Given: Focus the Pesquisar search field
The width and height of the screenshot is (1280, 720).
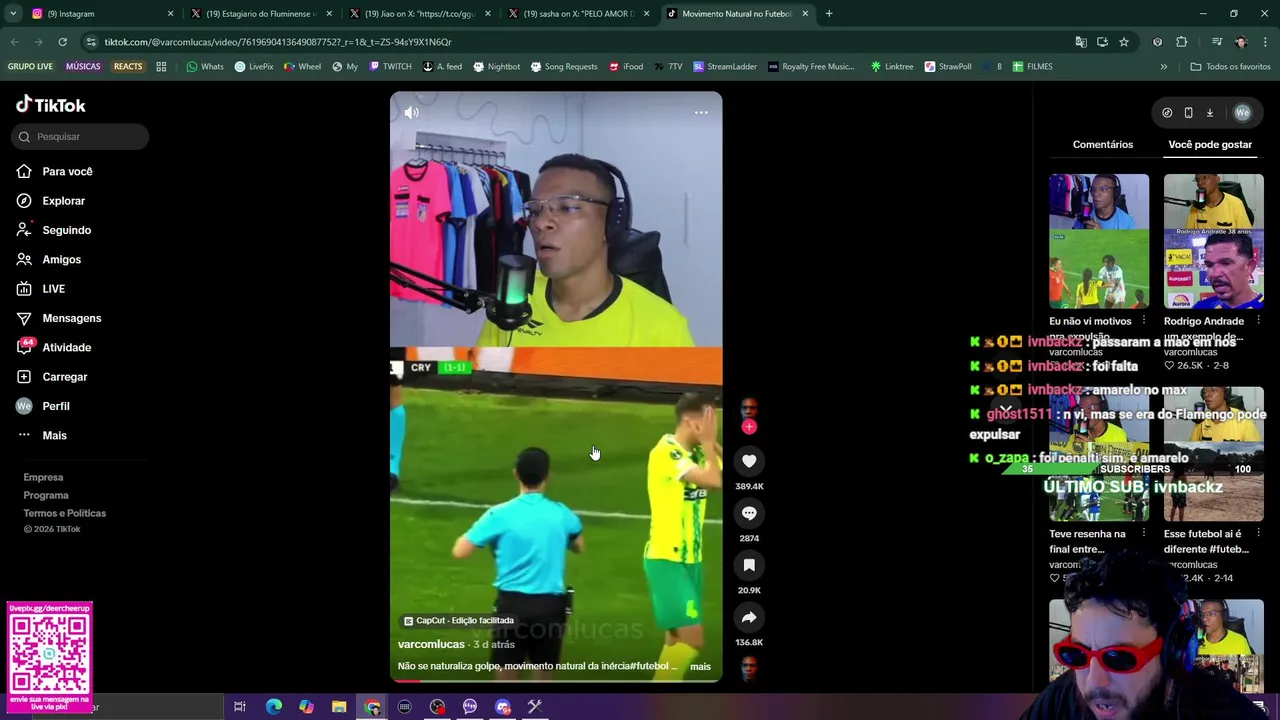Looking at the screenshot, I should point(82,136).
